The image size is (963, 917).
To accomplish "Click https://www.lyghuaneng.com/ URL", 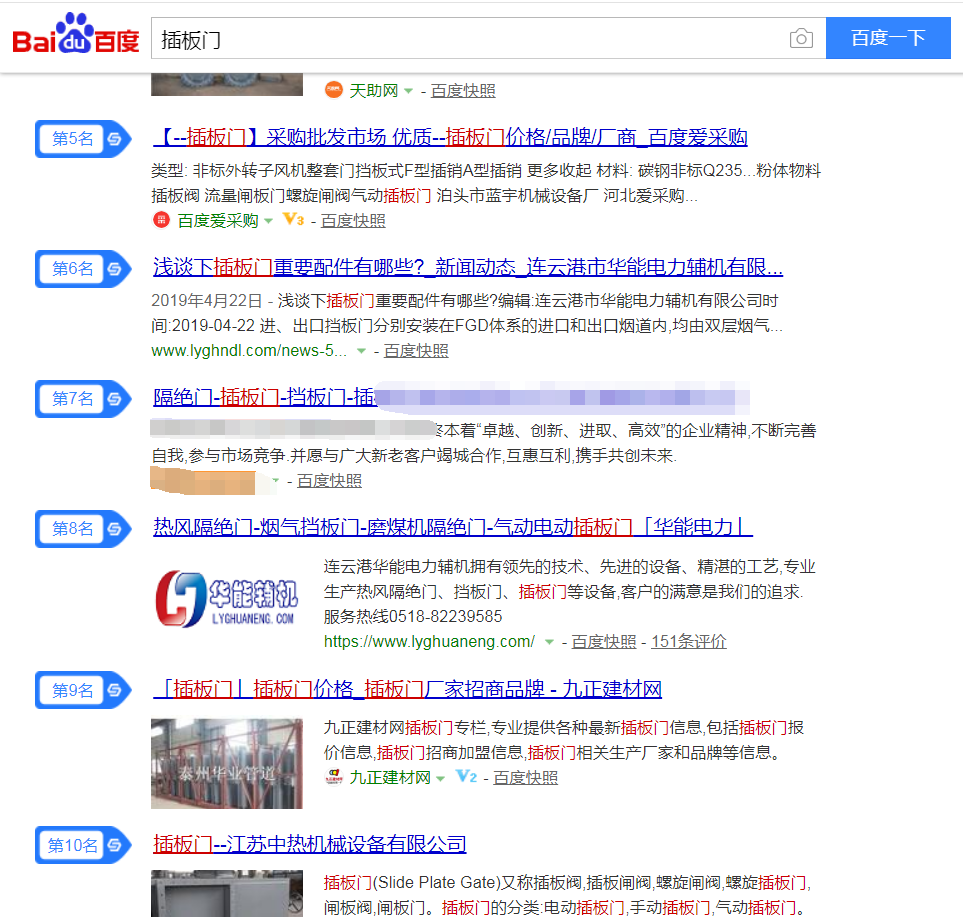I will [429, 642].
